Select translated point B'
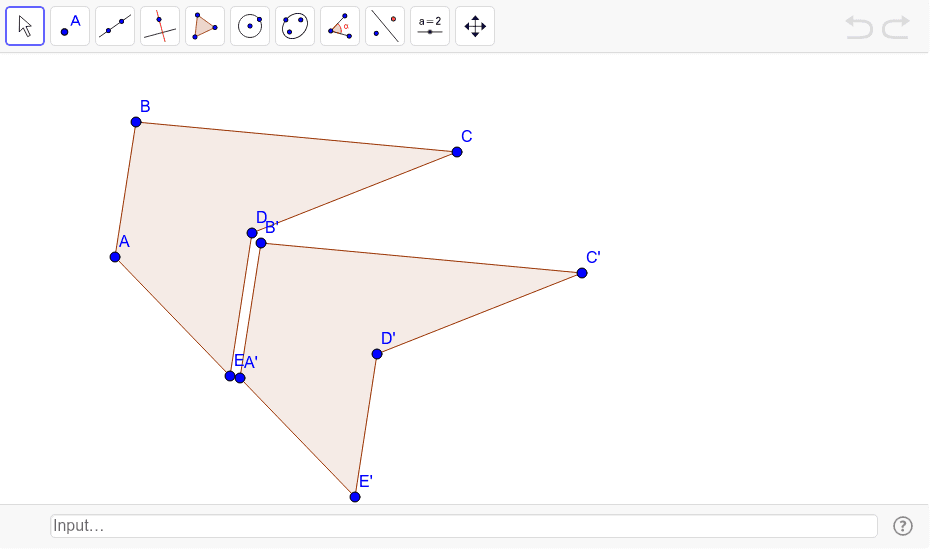 [261, 243]
